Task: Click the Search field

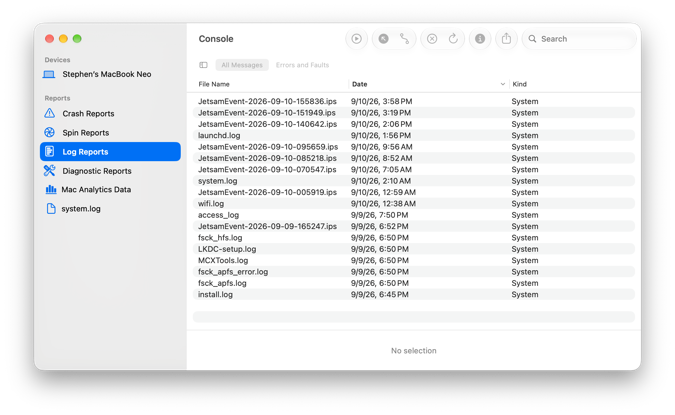Action: point(579,39)
